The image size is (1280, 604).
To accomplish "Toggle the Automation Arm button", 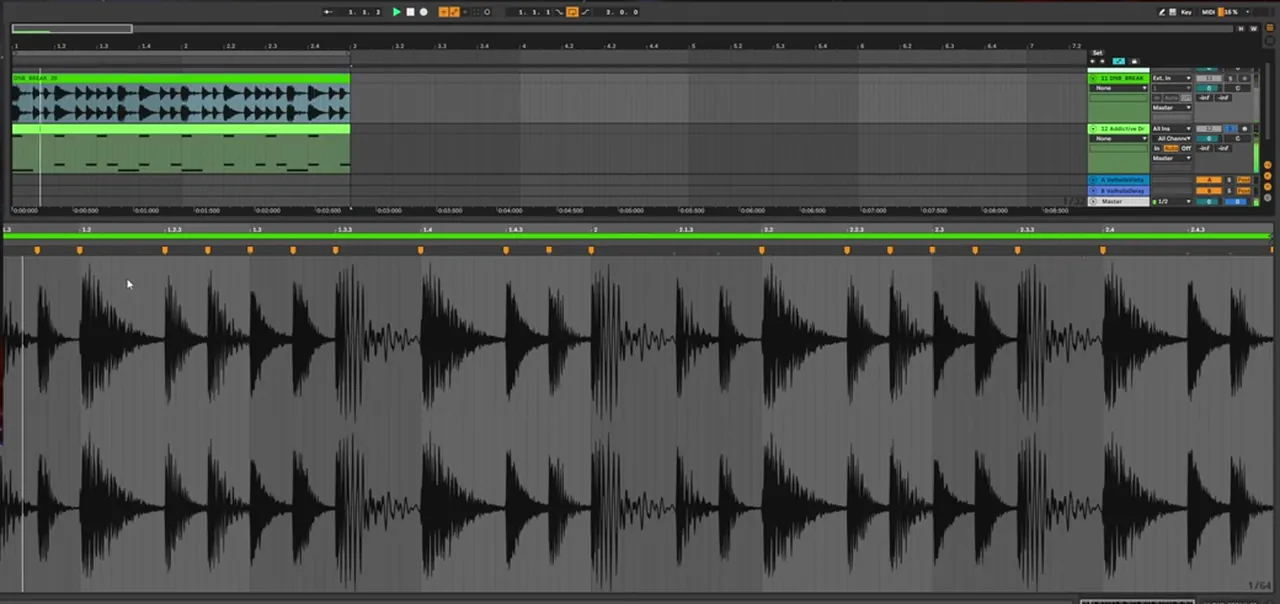I will click(x=455, y=12).
